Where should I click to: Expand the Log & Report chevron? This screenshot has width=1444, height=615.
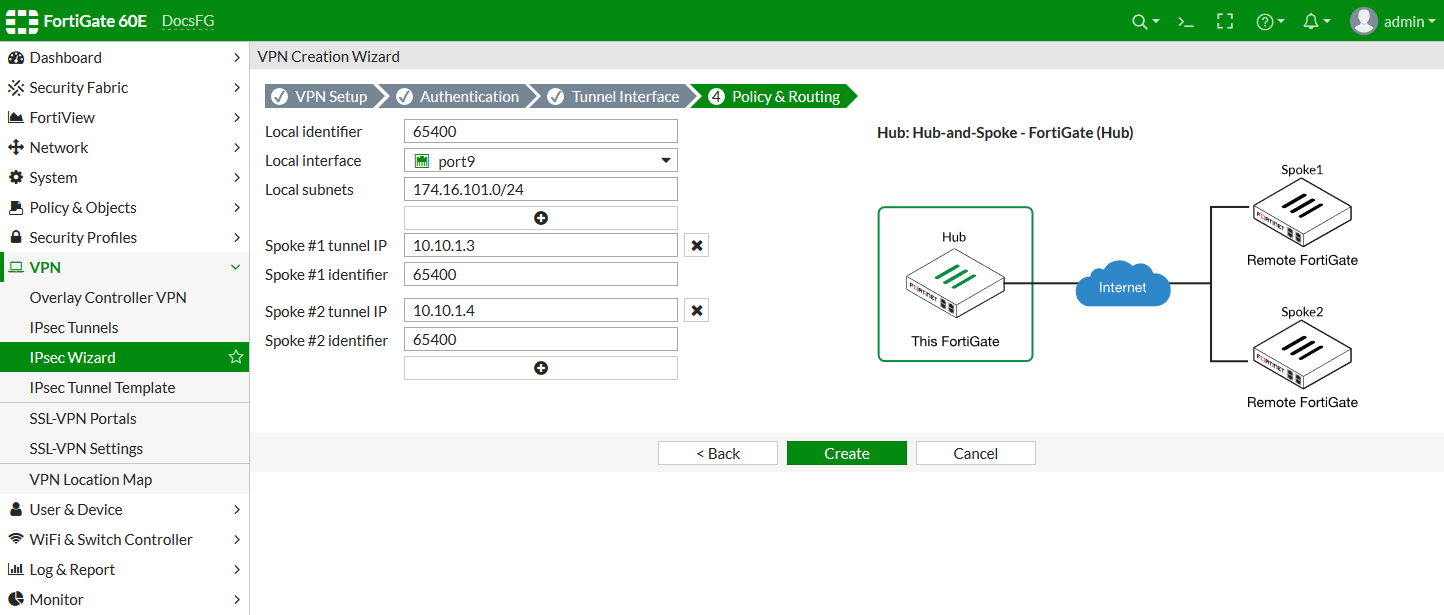(x=236, y=569)
